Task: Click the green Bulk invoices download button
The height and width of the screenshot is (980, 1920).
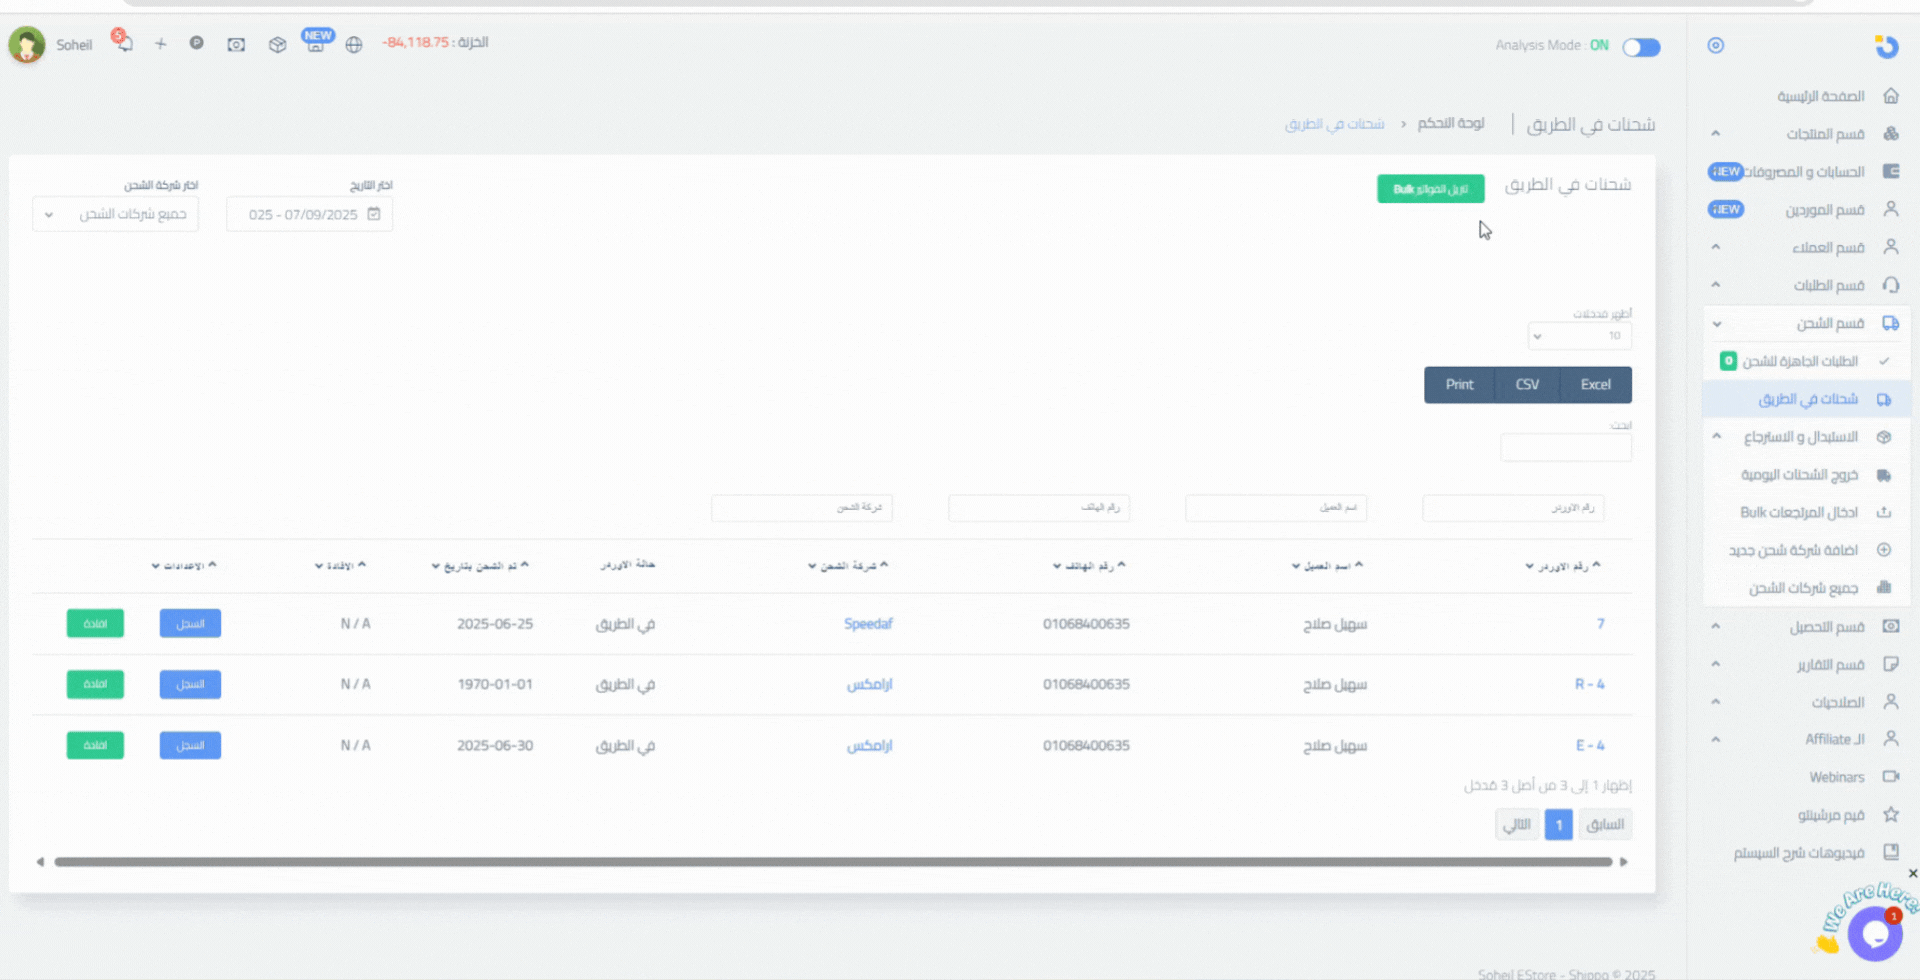Action: [x=1430, y=189]
